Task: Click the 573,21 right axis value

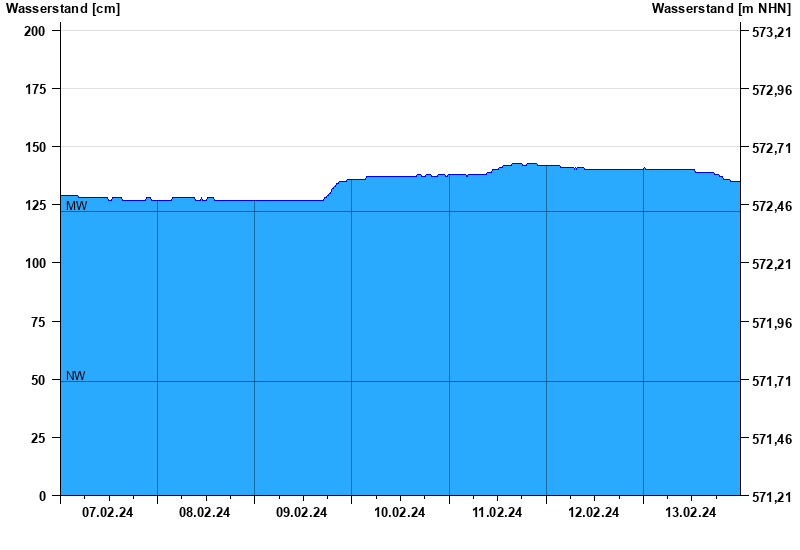Action: point(772,32)
